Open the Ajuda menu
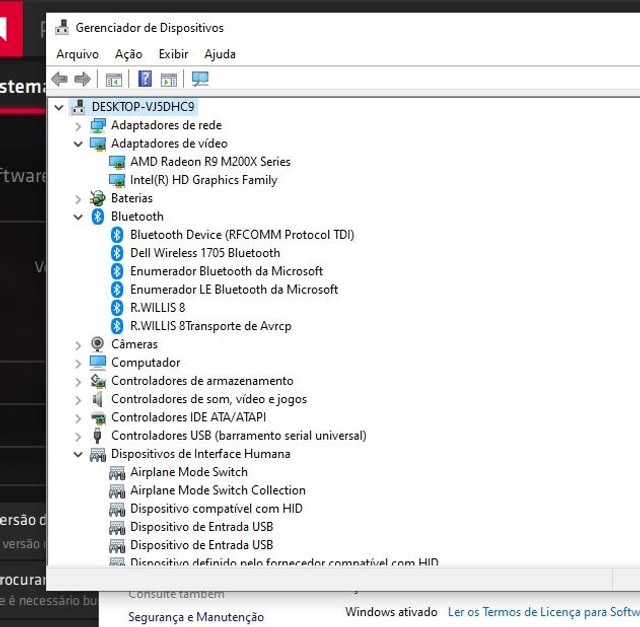The image size is (640, 627). [220, 54]
